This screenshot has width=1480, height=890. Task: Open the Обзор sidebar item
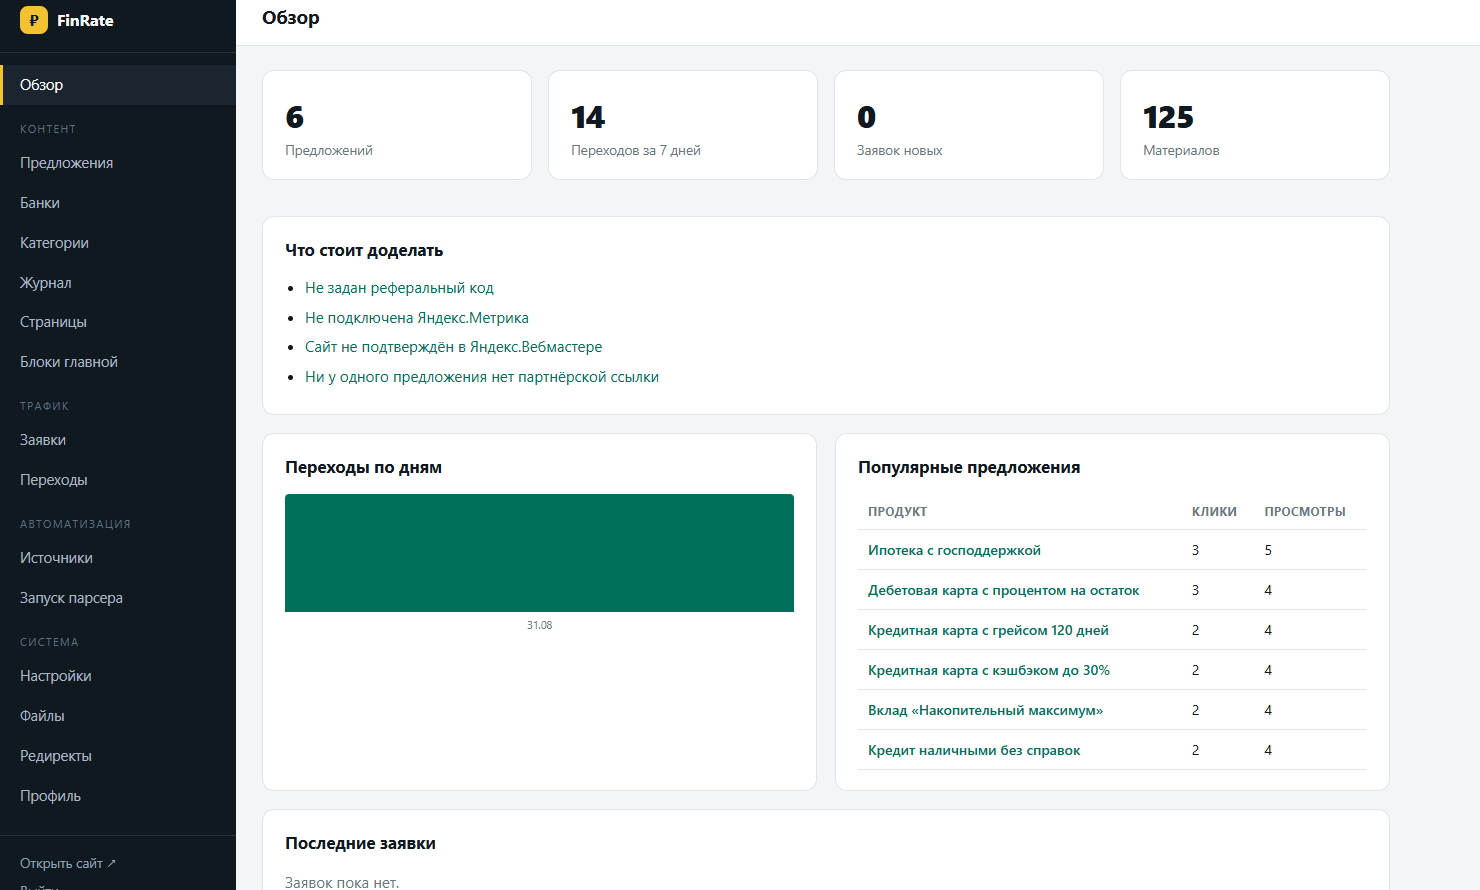point(118,85)
